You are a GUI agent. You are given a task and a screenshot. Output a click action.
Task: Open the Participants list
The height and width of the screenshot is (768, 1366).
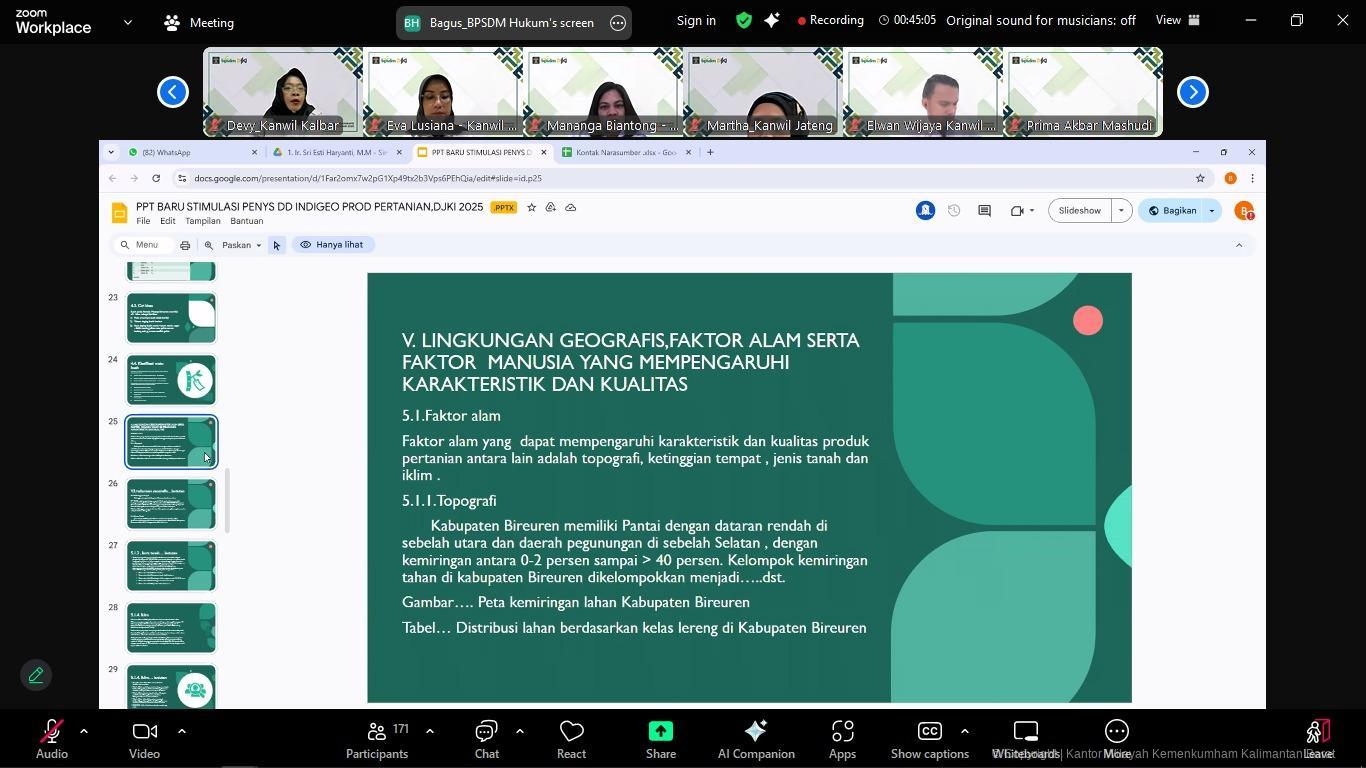377,740
